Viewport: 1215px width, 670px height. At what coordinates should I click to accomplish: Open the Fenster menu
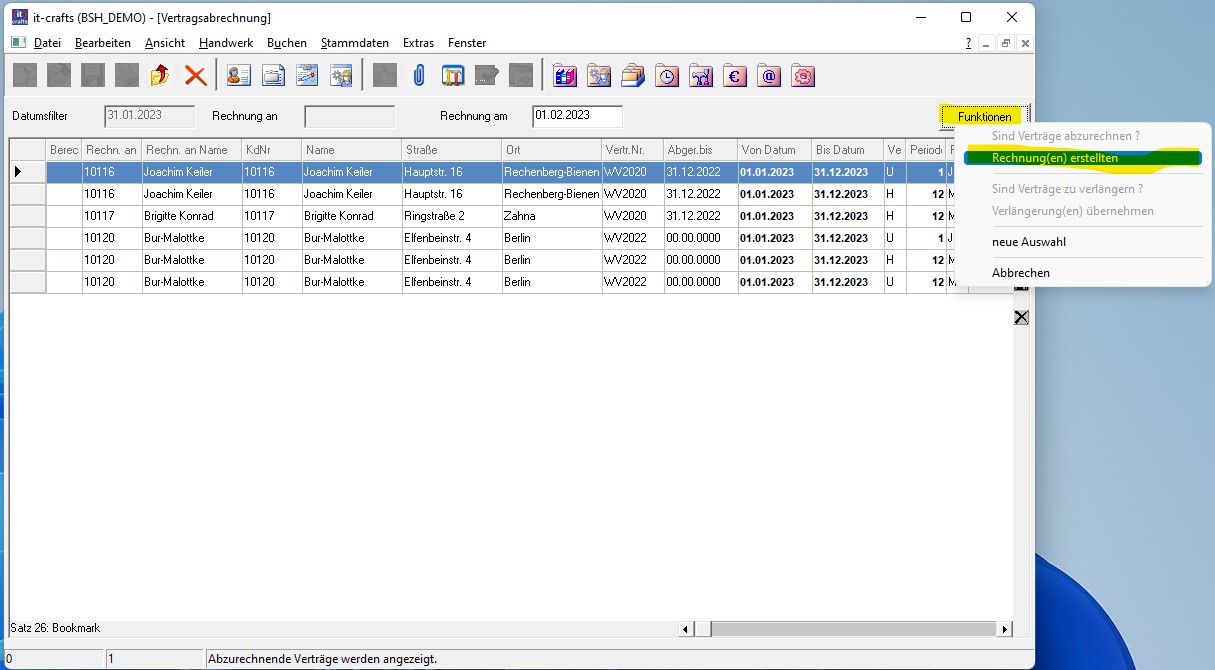(x=467, y=43)
